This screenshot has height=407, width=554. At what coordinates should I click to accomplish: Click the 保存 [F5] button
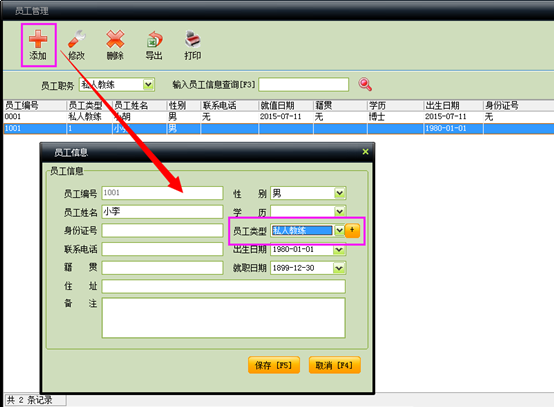click(x=274, y=365)
